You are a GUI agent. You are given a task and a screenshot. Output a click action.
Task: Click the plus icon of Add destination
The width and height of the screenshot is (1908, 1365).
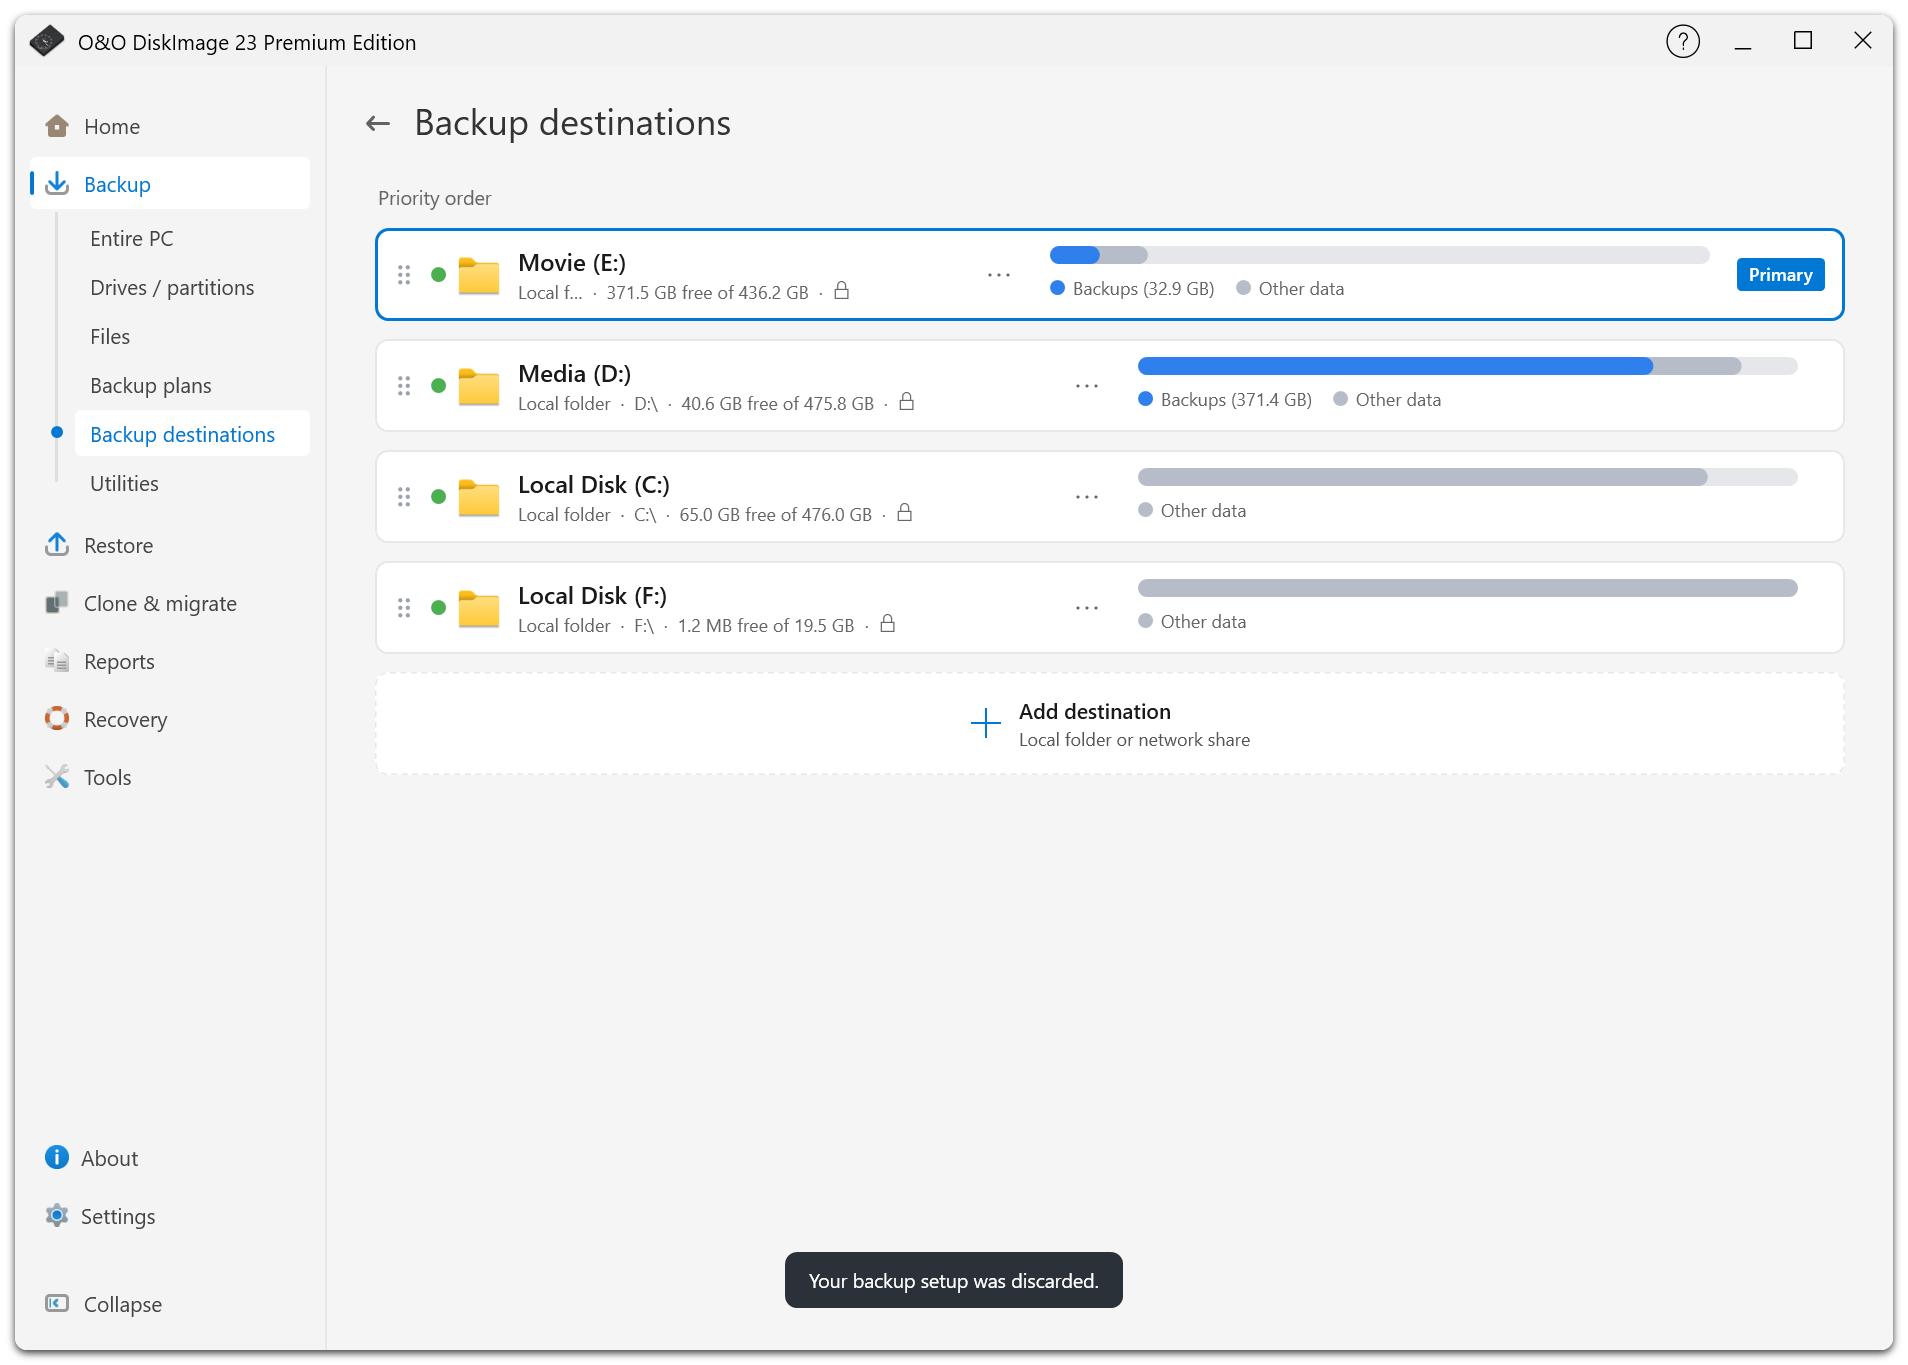click(x=986, y=723)
